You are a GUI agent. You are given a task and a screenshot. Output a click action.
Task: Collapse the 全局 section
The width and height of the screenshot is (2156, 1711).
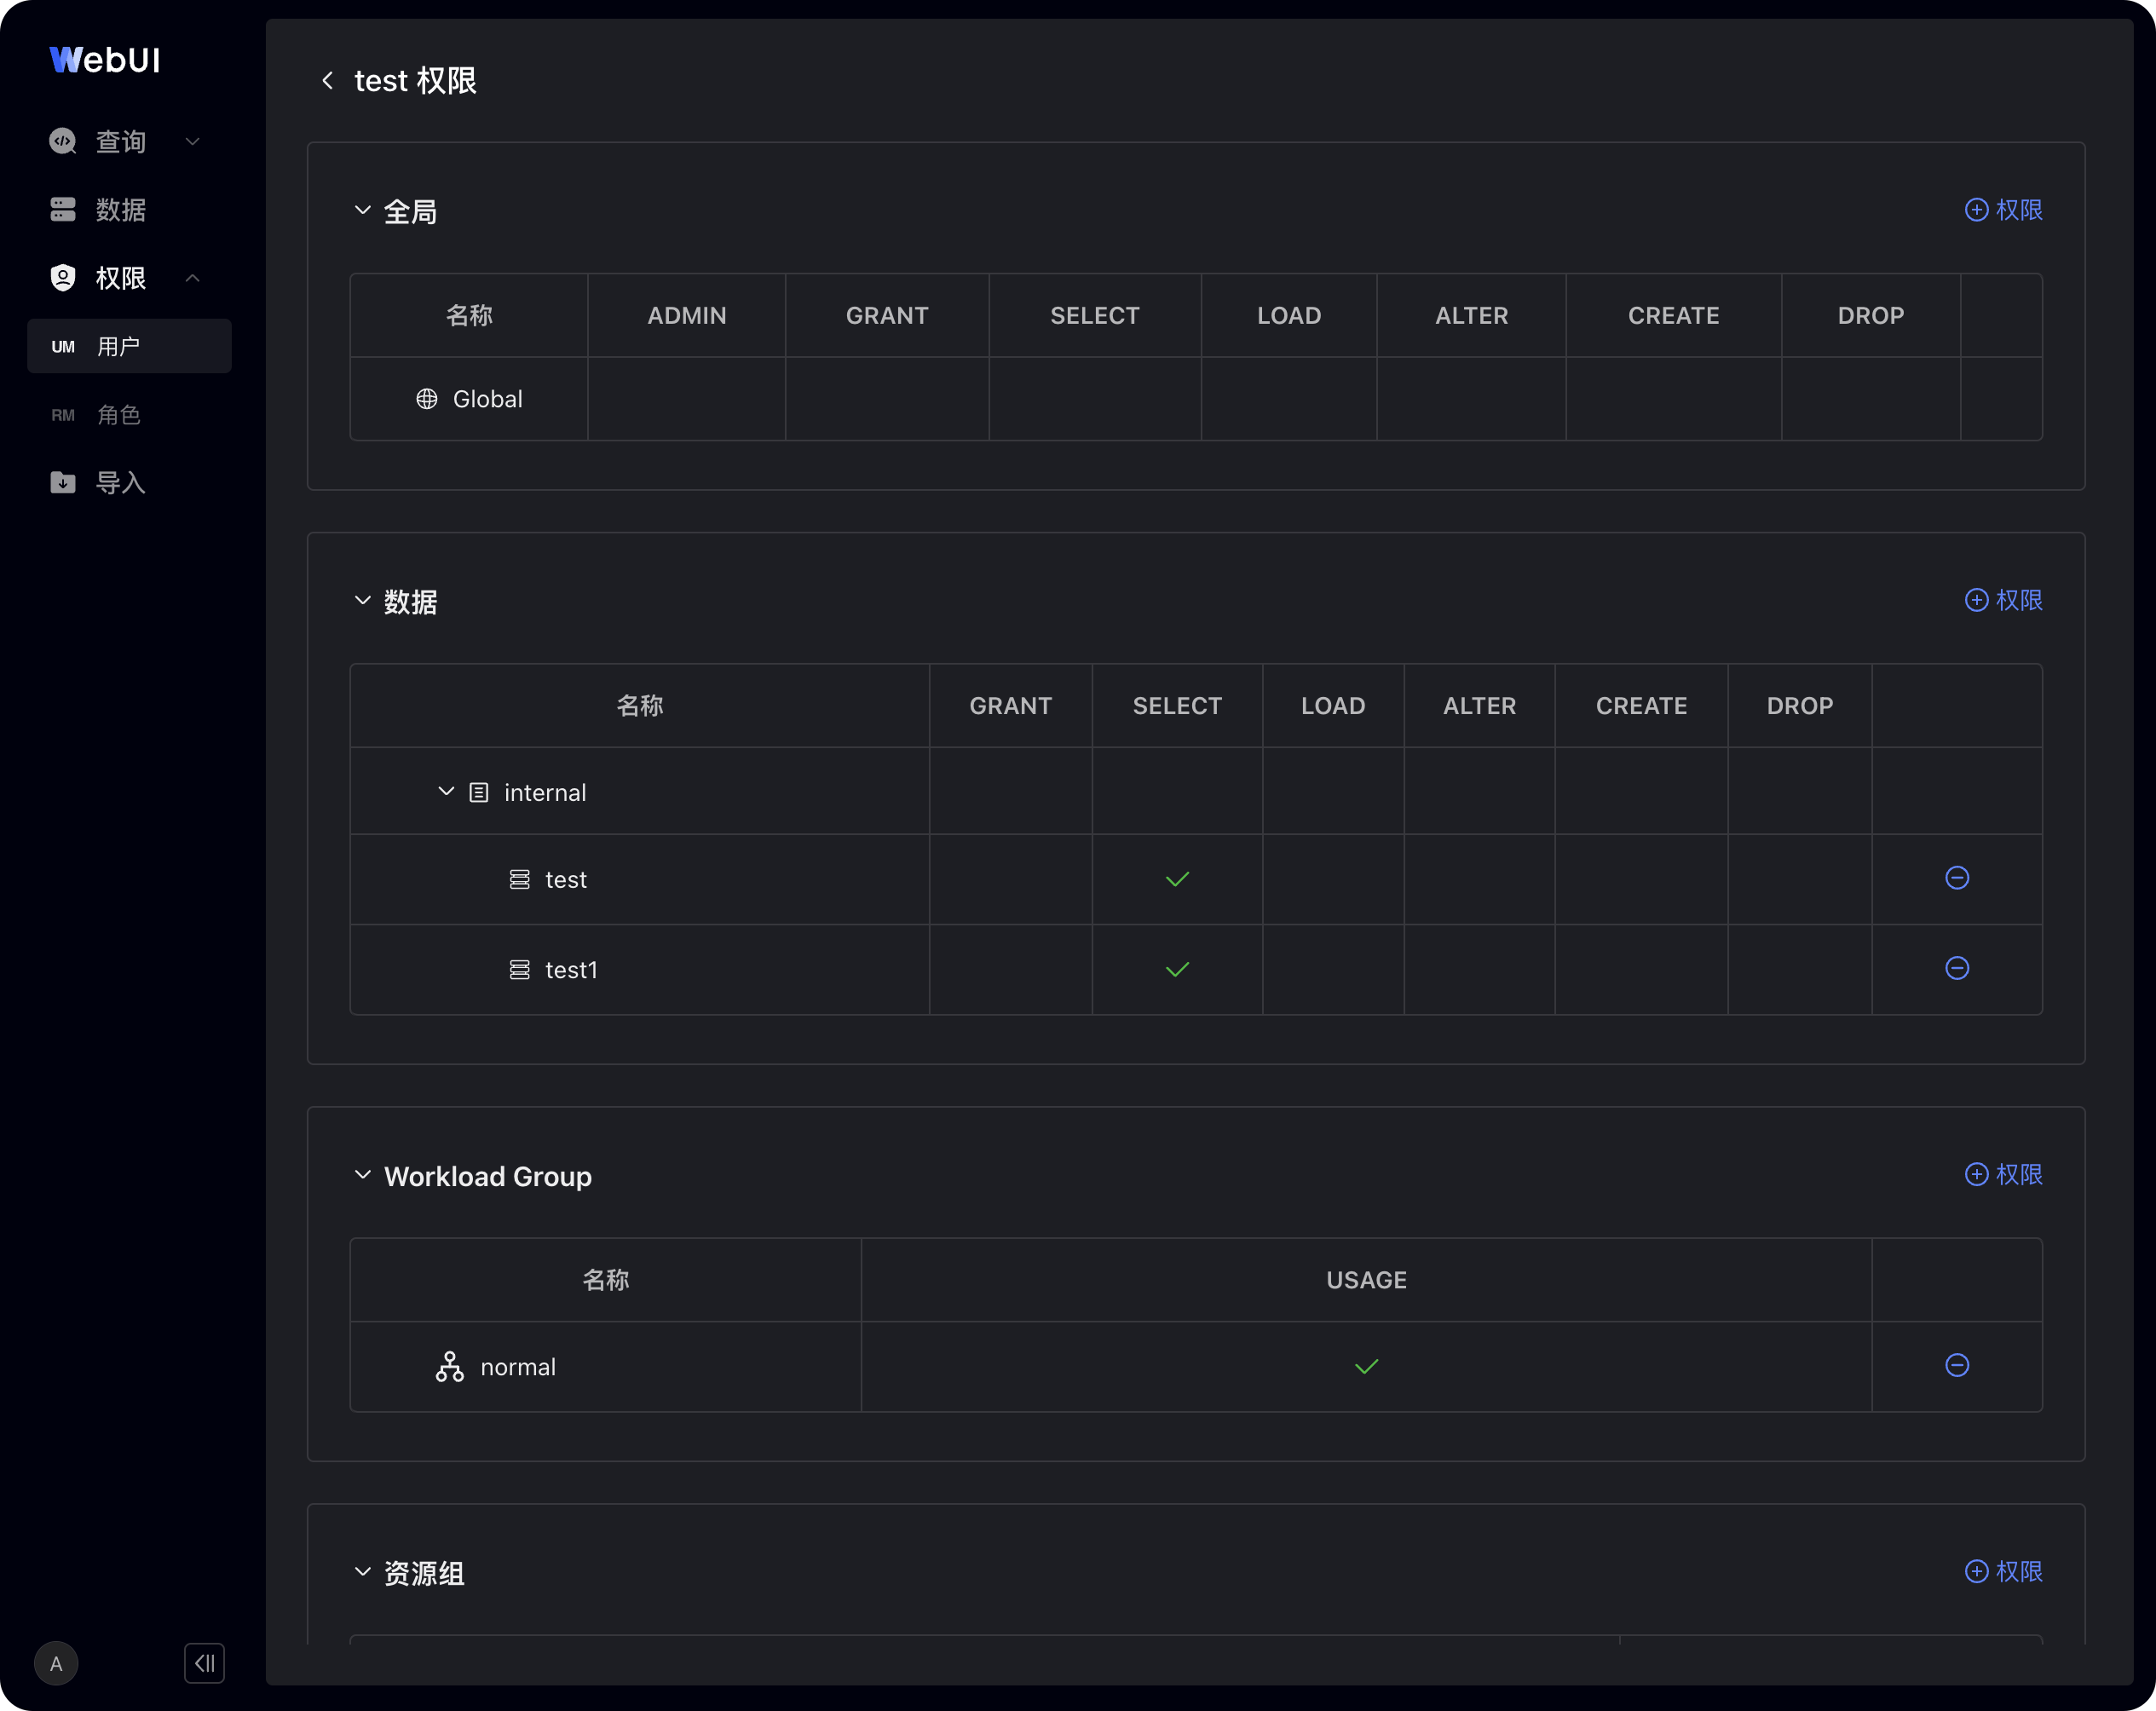[x=363, y=210]
